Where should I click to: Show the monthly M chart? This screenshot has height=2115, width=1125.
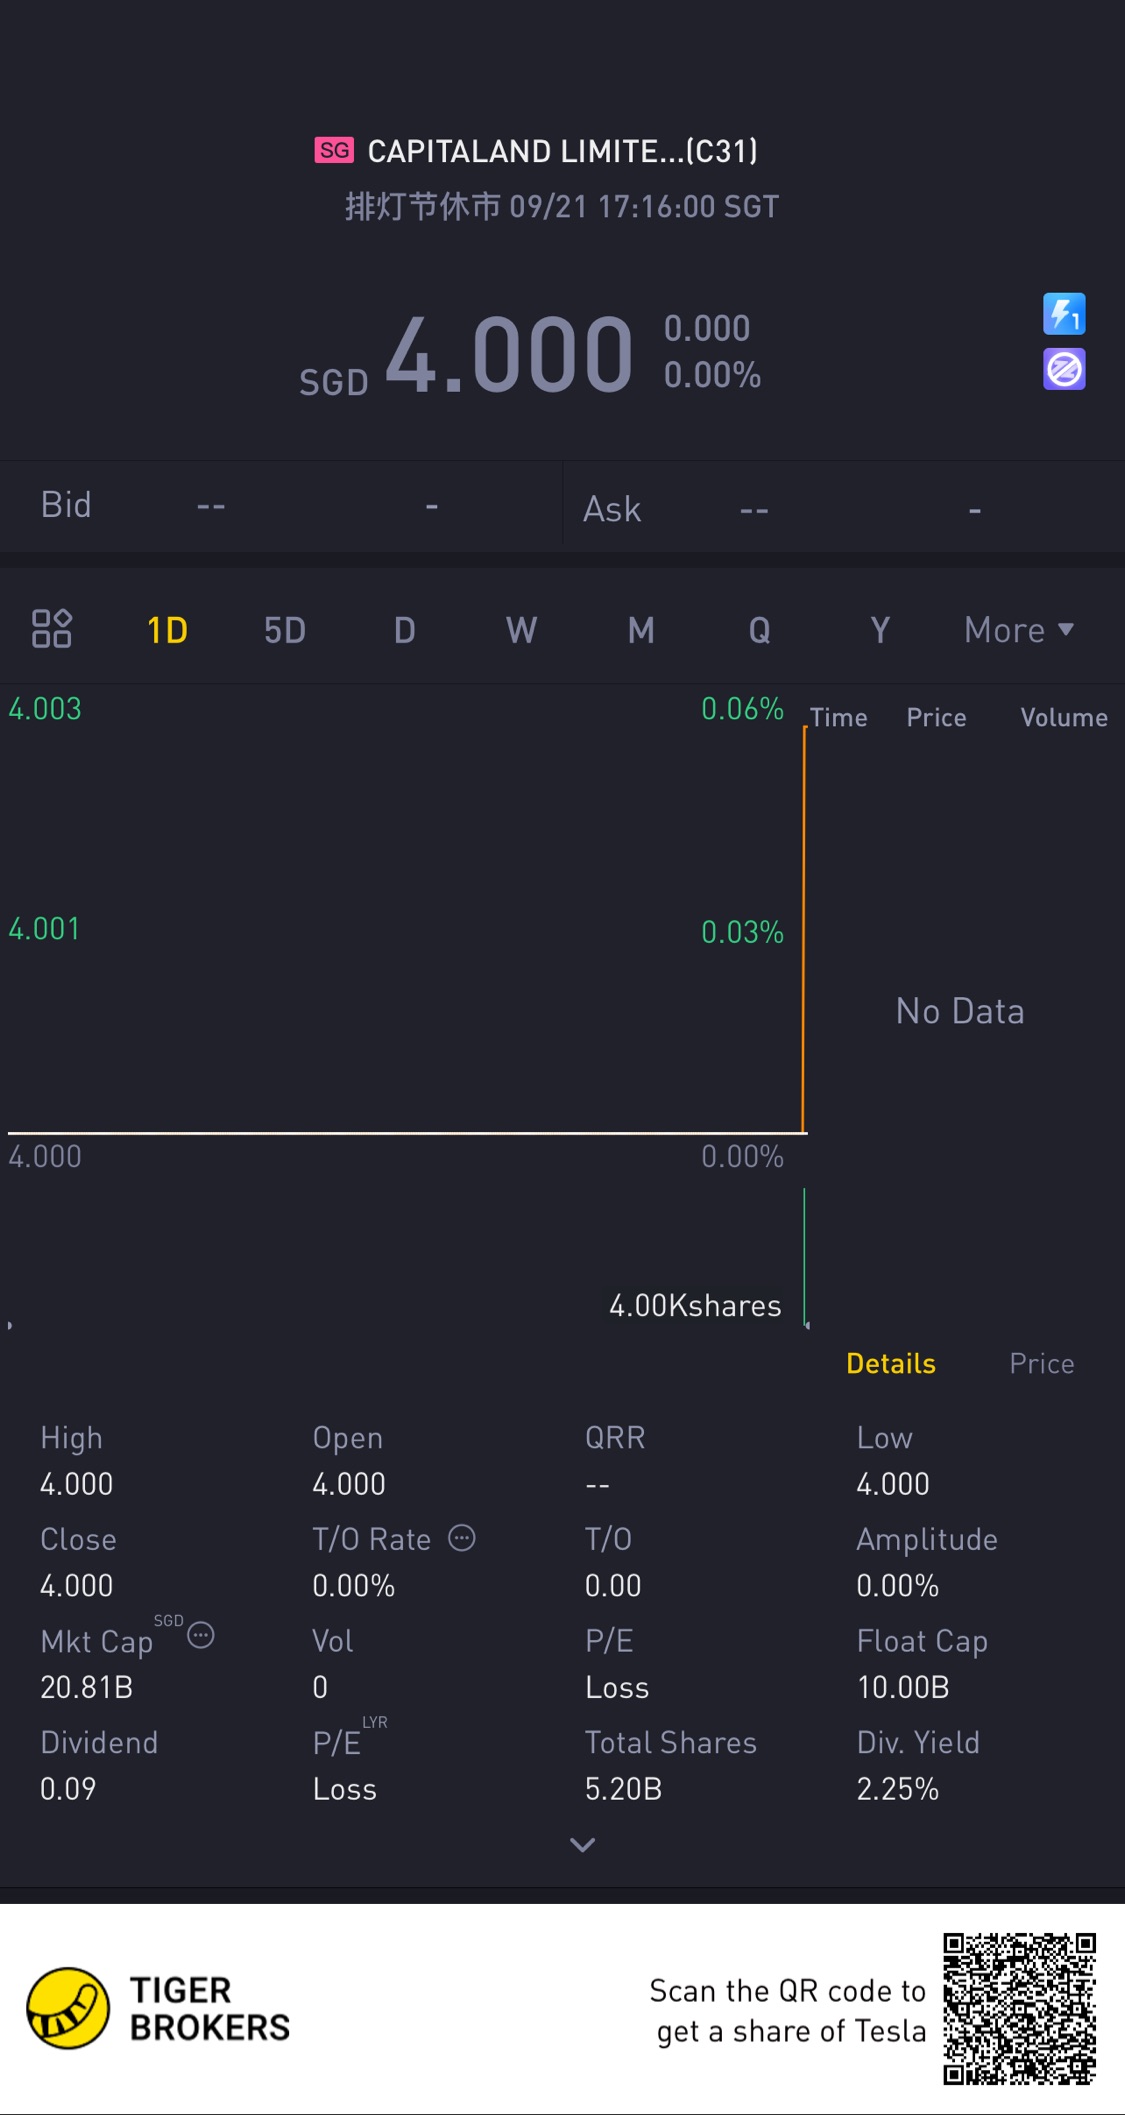tap(641, 630)
